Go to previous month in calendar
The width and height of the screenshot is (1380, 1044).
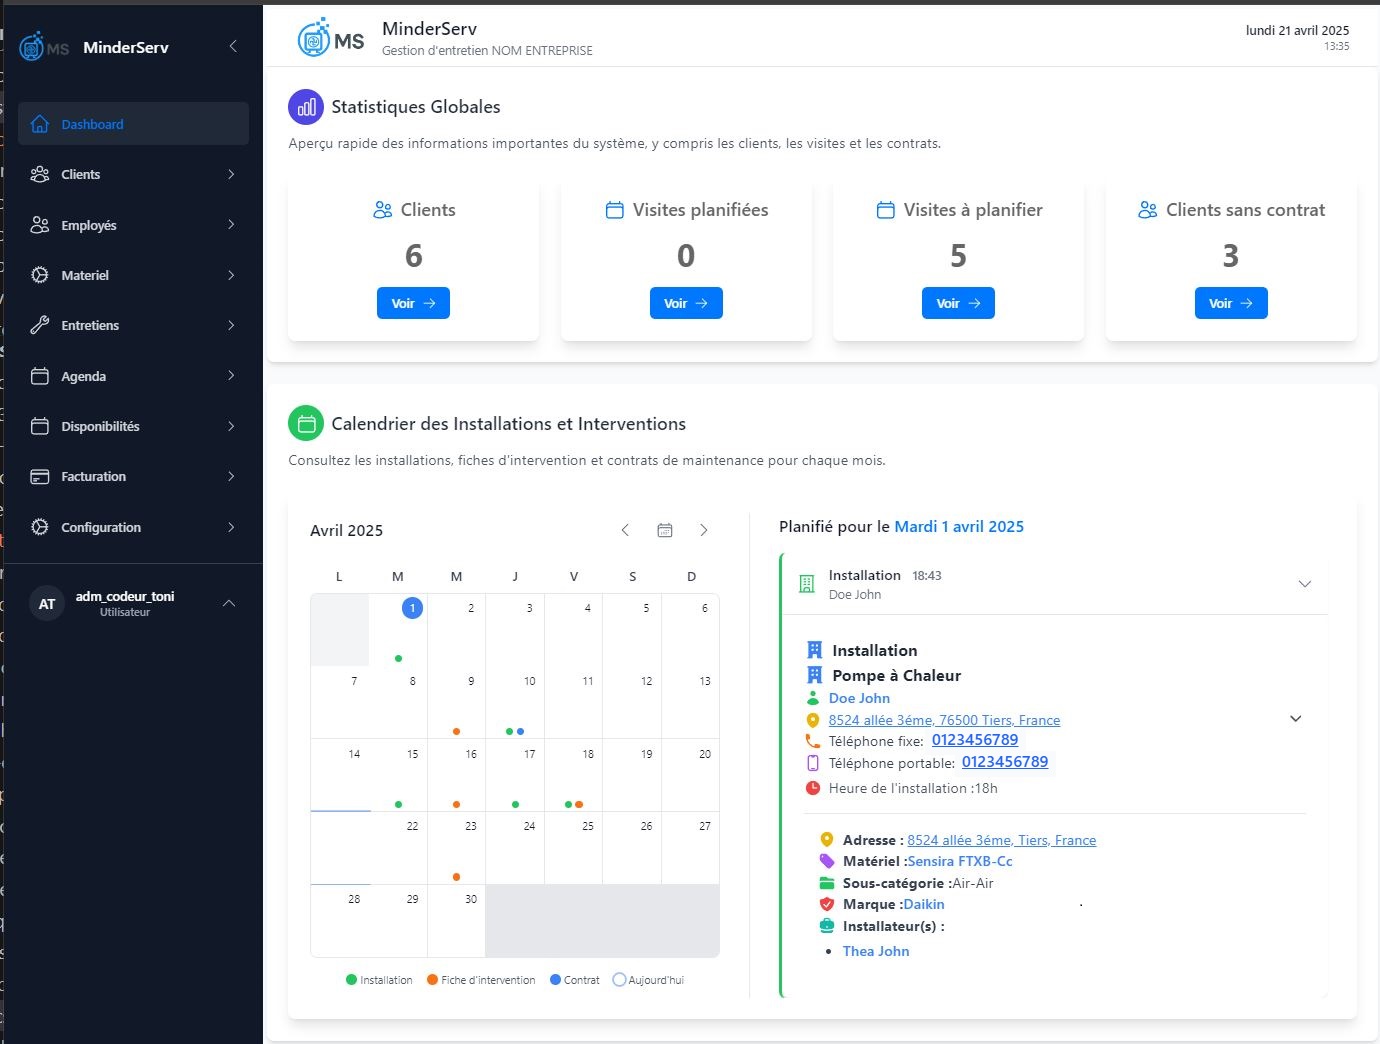click(x=625, y=530)
